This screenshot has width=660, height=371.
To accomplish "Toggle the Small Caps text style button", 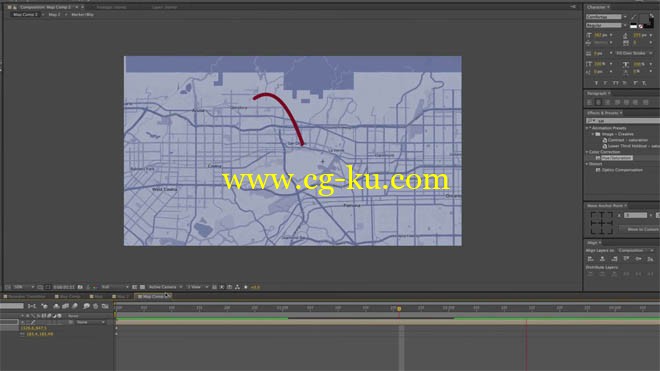I will [x=625, y=83].
